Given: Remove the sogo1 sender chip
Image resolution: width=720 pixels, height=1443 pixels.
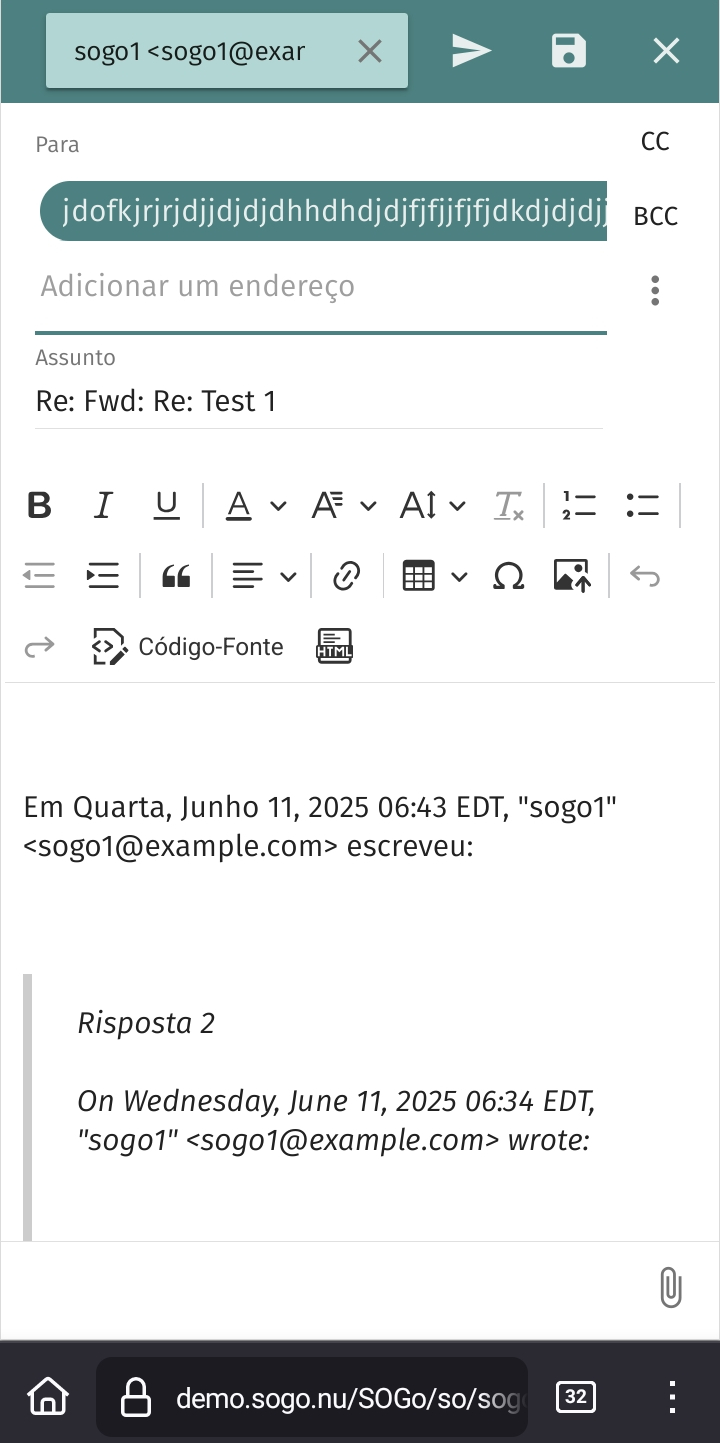Looking at the screenshot, I should pyautogui.click(x=370, y=51).
